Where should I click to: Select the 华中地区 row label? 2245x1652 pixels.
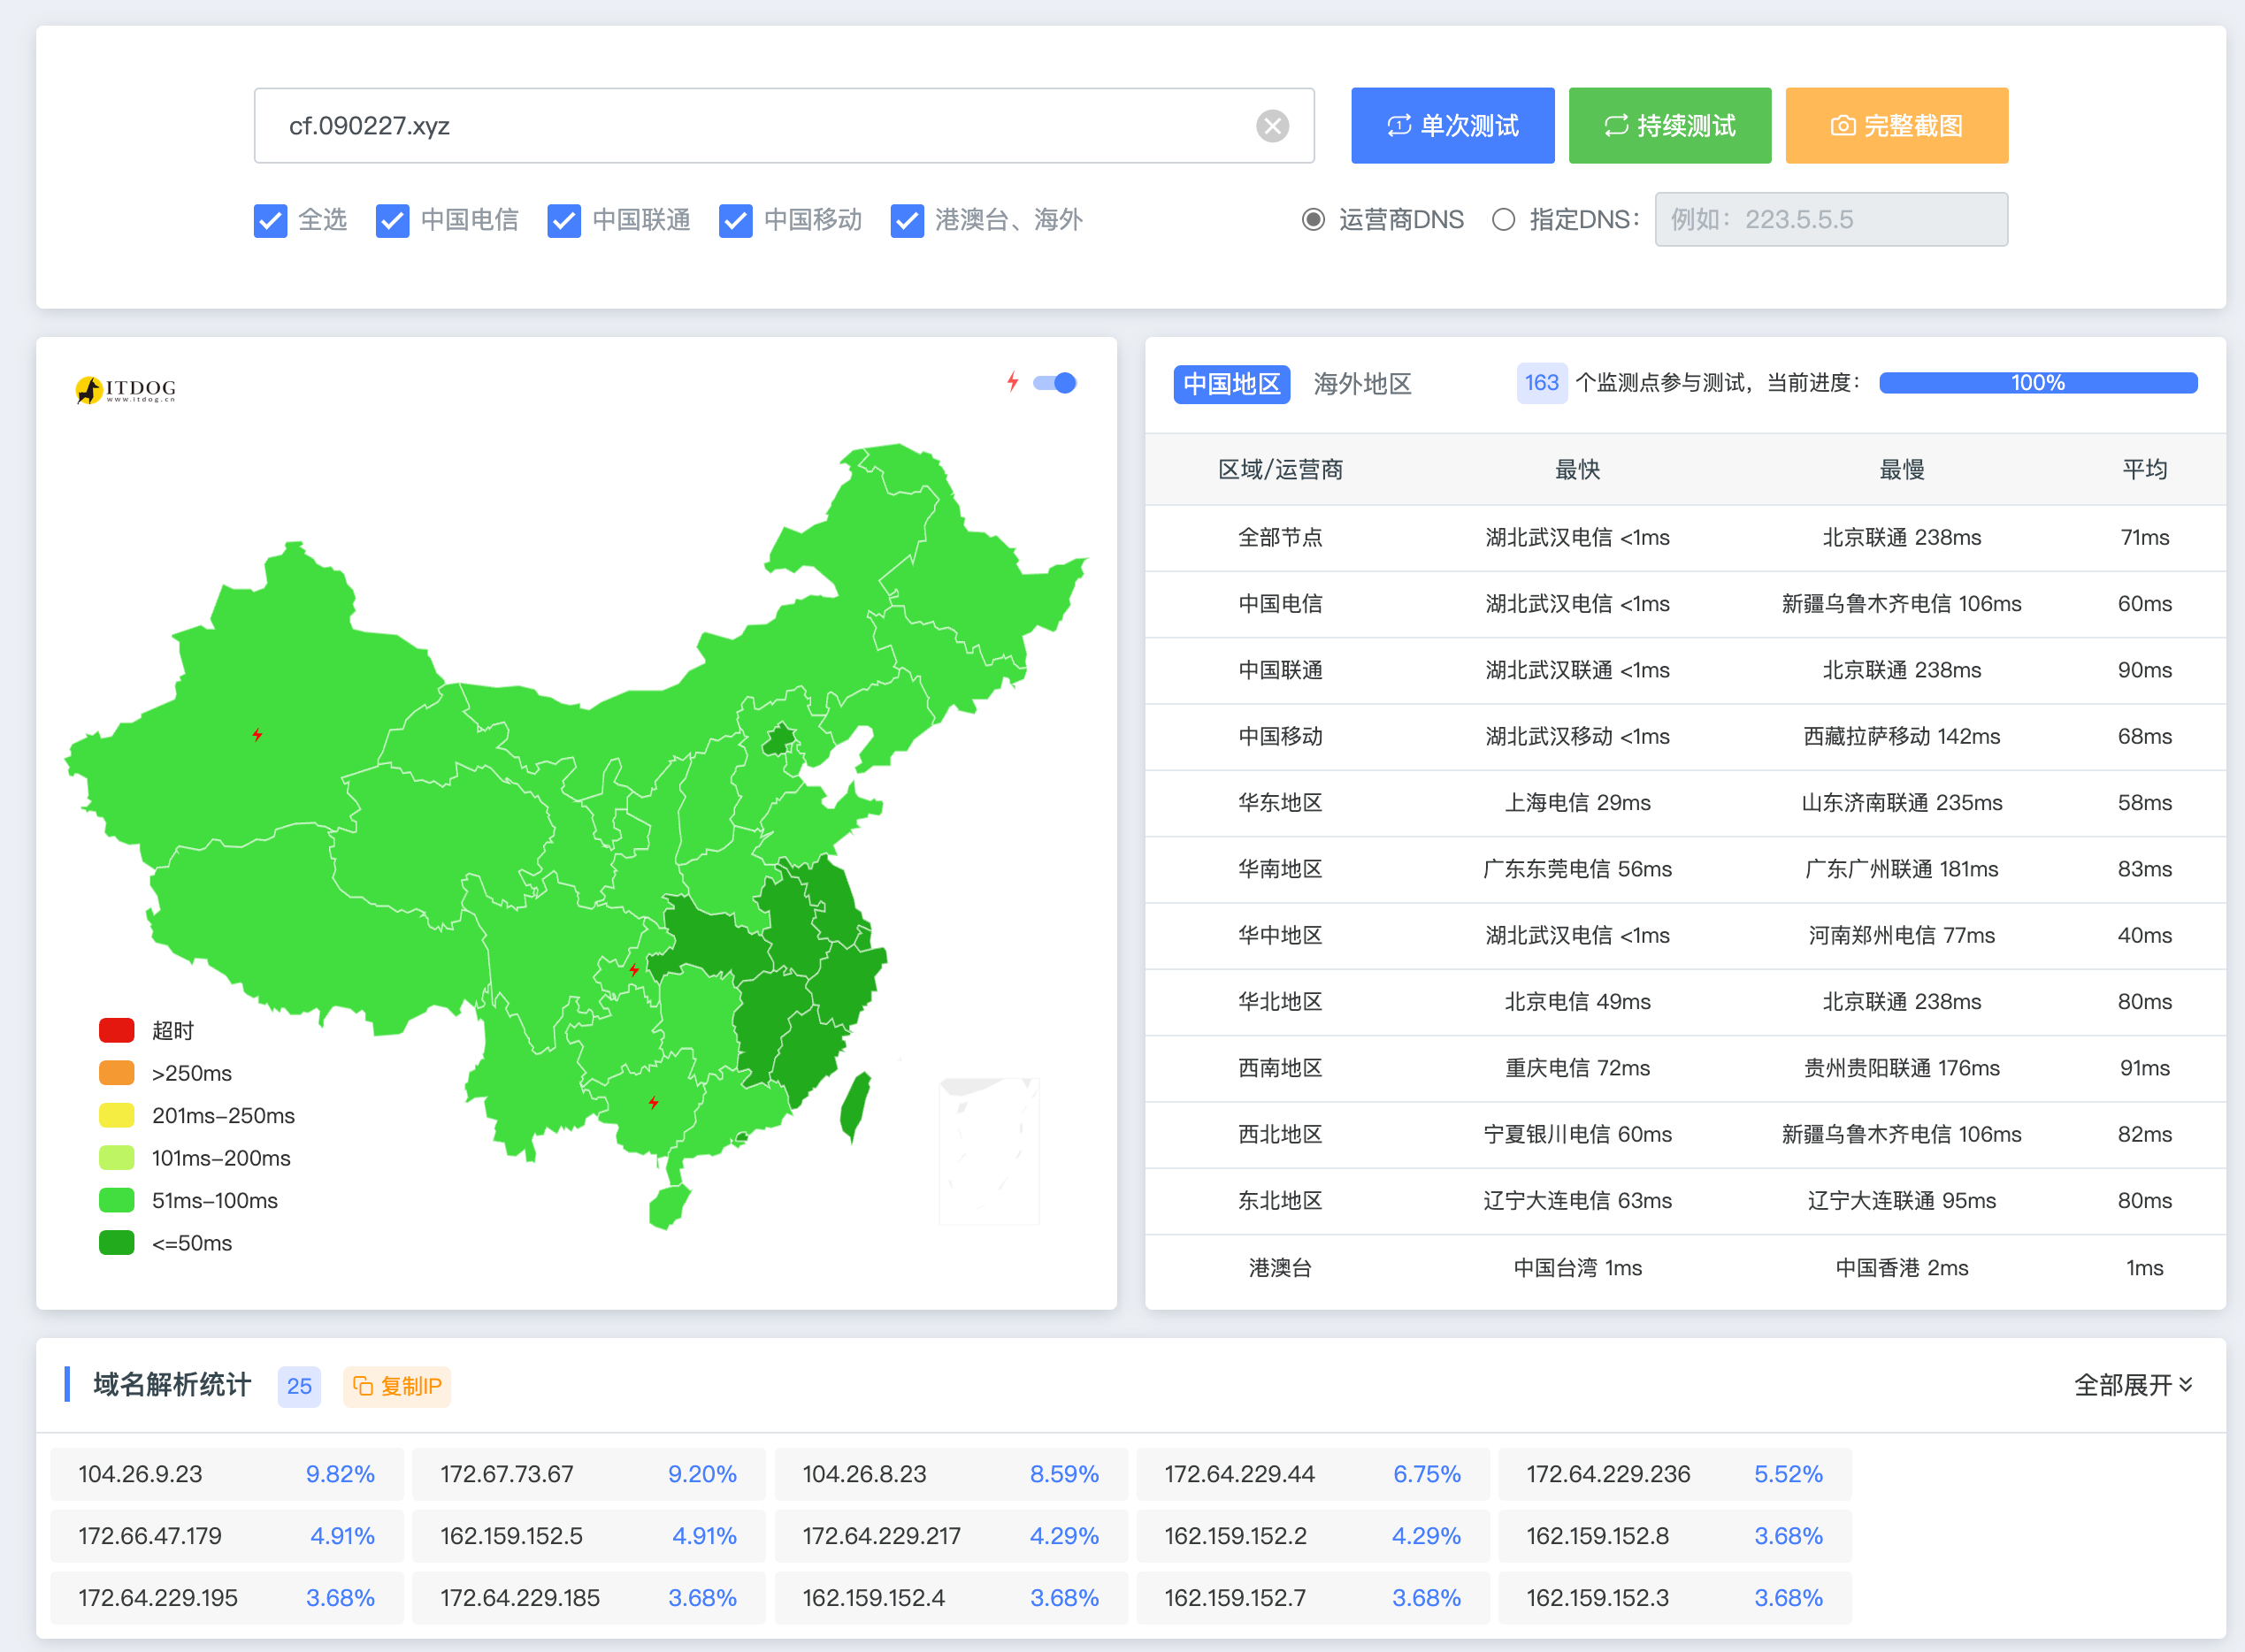(x=1280, y=936)
